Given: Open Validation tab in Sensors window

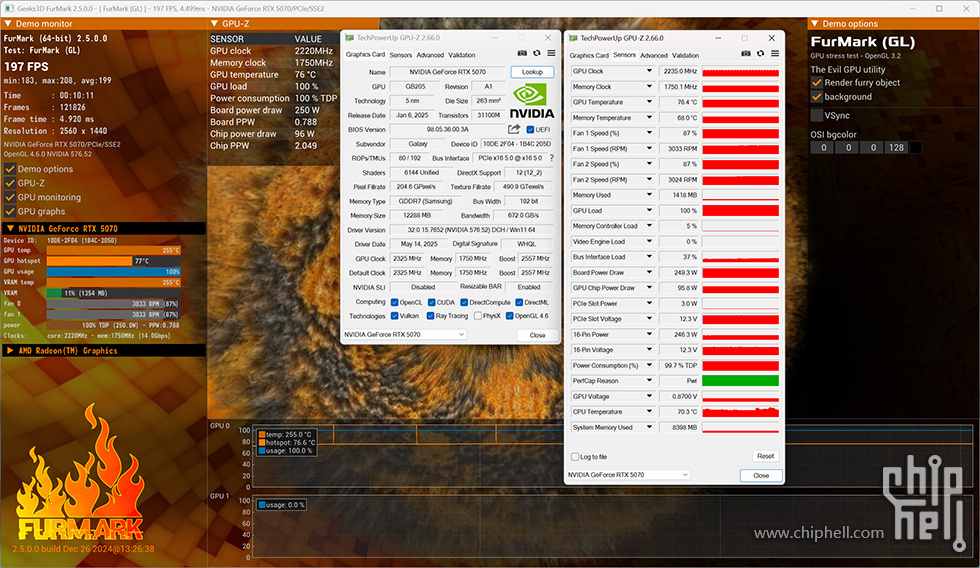Looking at the screenshot, I should click(x=686, y=55).
